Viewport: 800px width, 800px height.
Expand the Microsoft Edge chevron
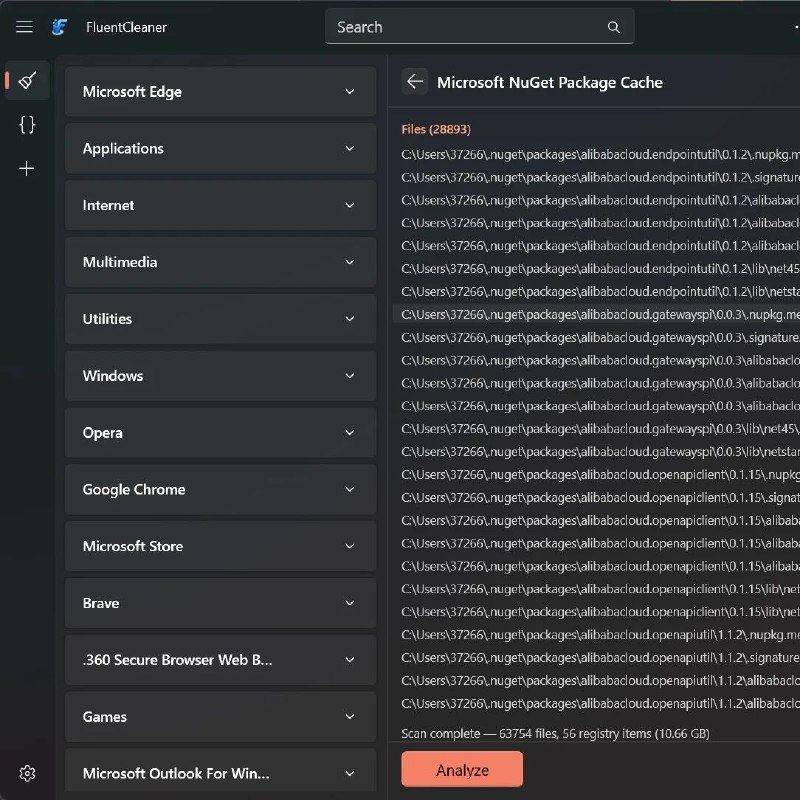pyautogui.click(x=349, y=91)
